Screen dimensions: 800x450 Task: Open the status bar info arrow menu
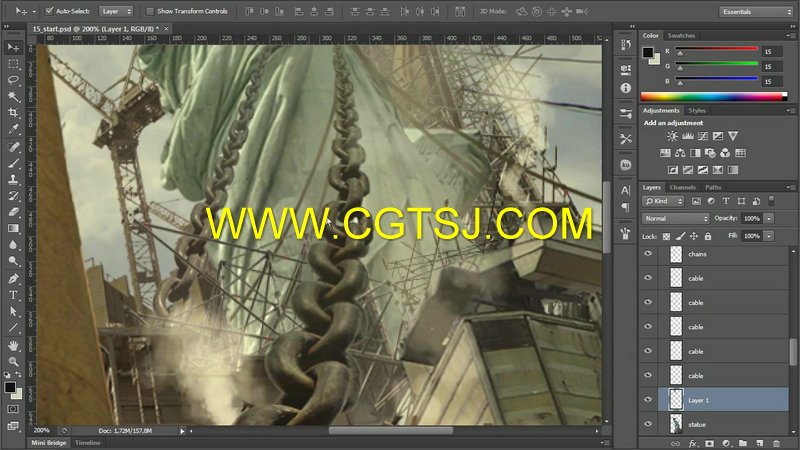(x=182, y=431)
